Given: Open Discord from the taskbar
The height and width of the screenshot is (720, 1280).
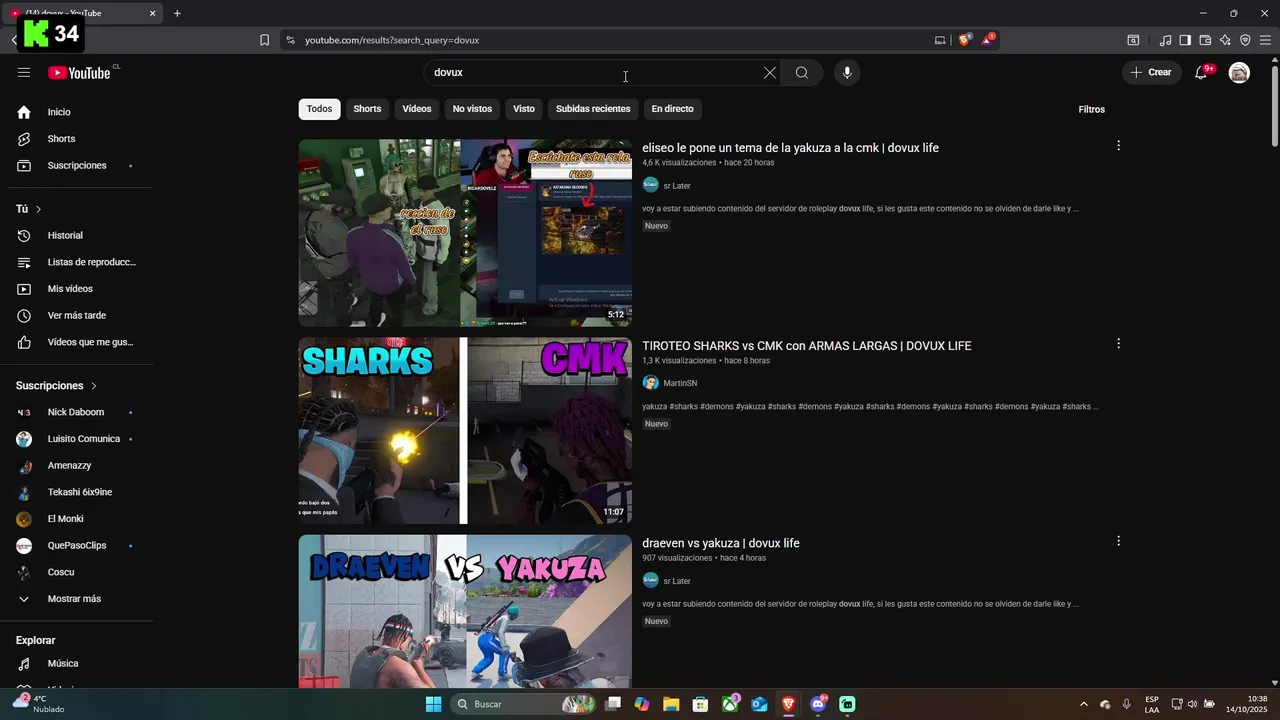Looking at the screenshot, I should (818, 704).
